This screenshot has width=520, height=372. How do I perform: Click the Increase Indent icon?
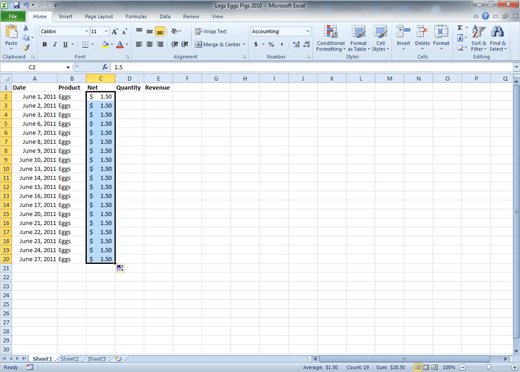tap(185, 44)
